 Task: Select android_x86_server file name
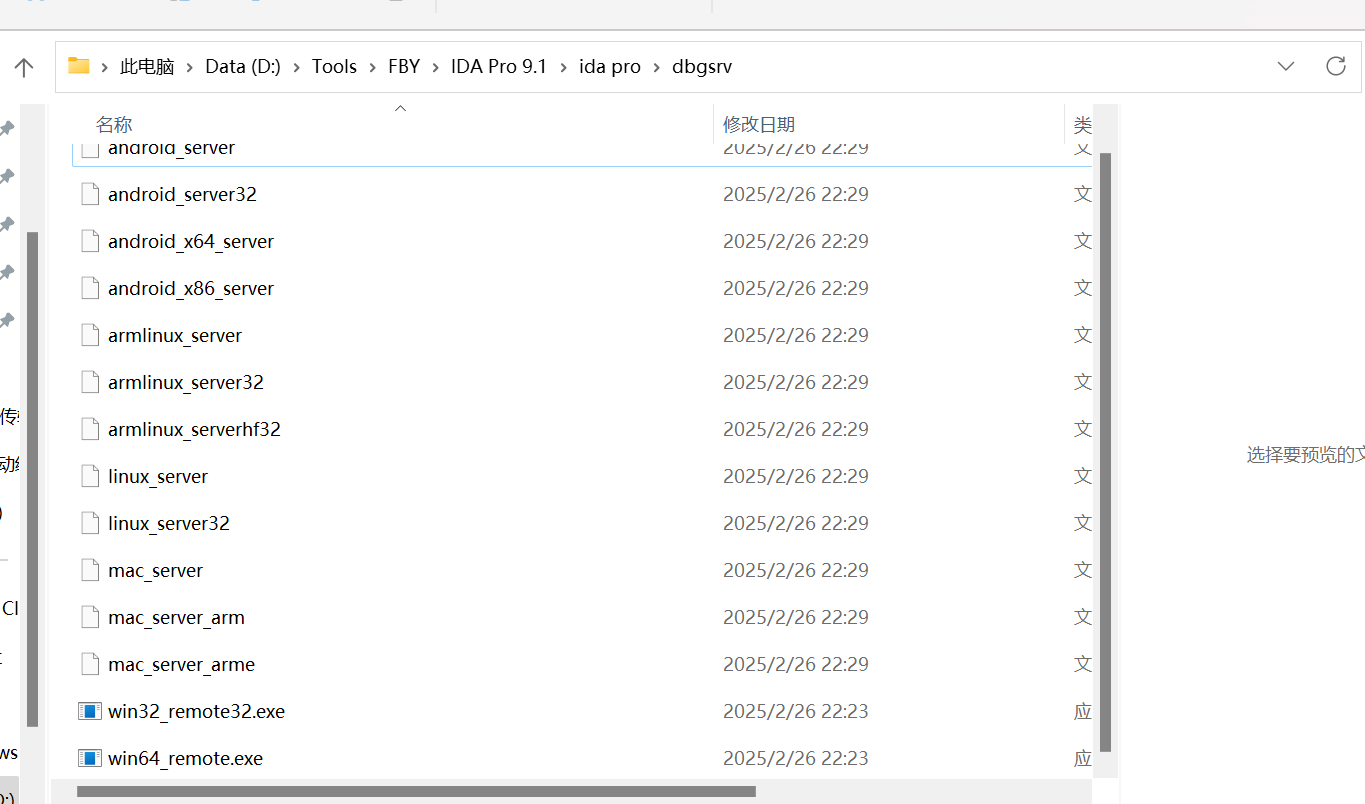191,288
